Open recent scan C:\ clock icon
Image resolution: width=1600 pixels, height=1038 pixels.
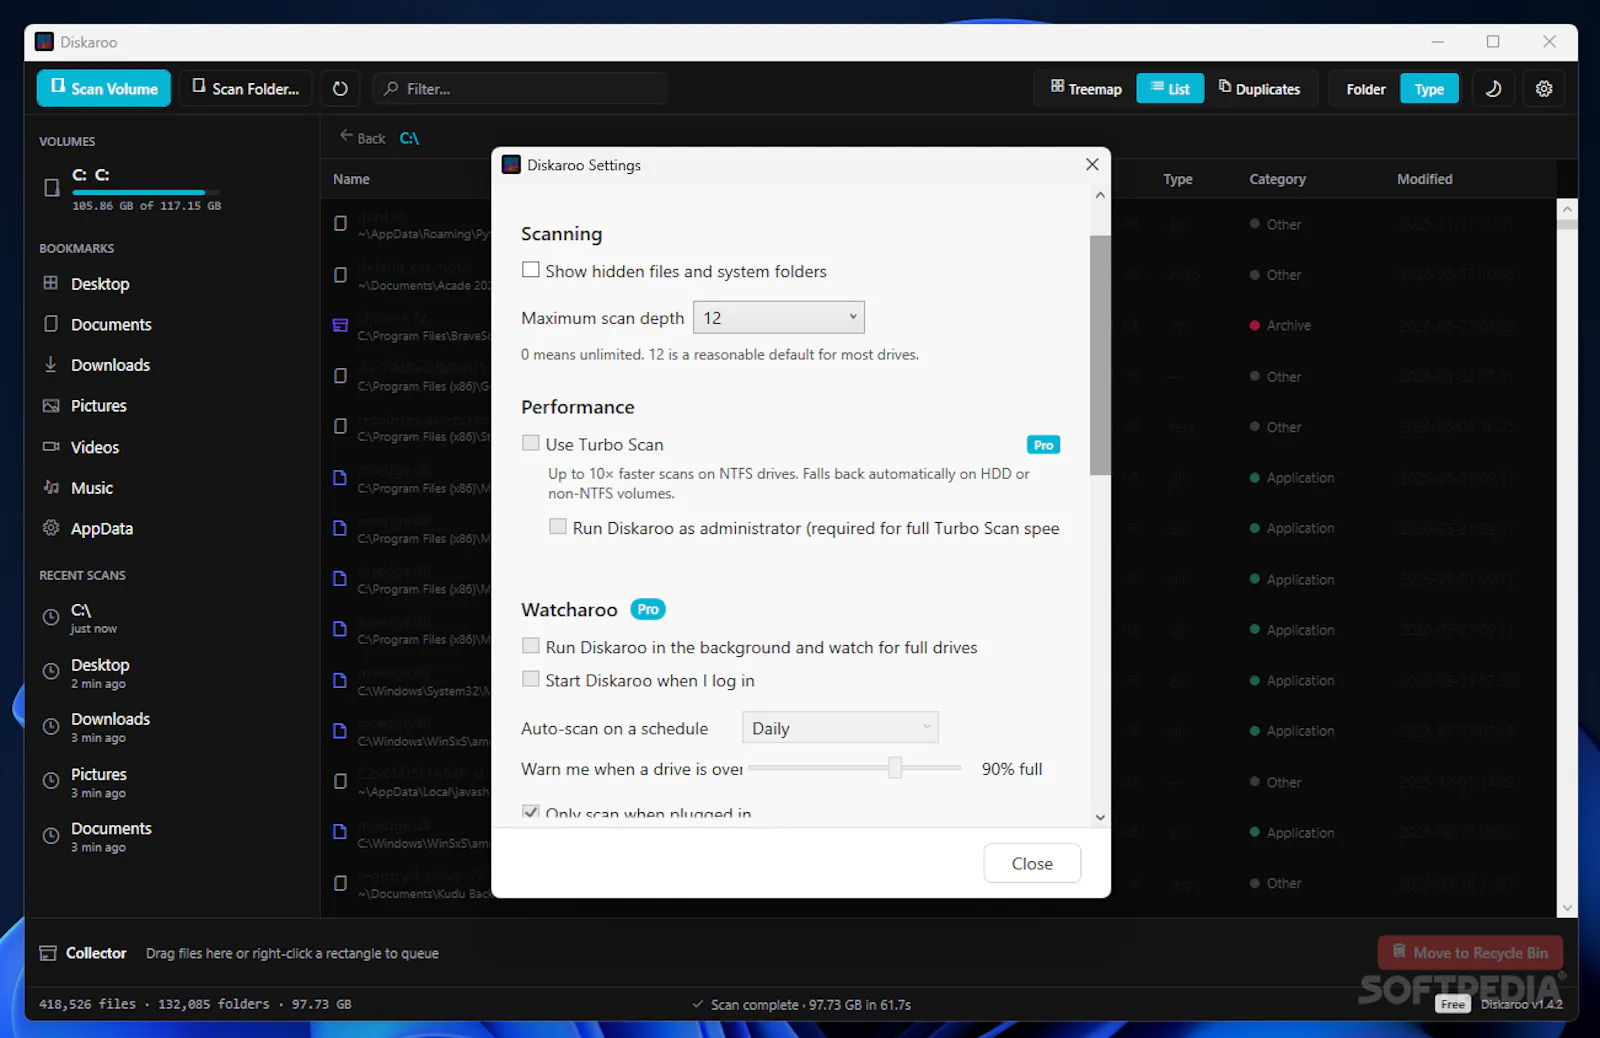(51, 617)
